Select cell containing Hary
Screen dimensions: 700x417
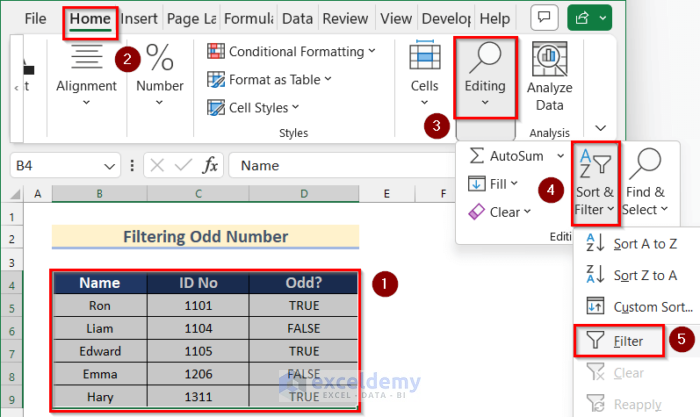pos(100,397)
